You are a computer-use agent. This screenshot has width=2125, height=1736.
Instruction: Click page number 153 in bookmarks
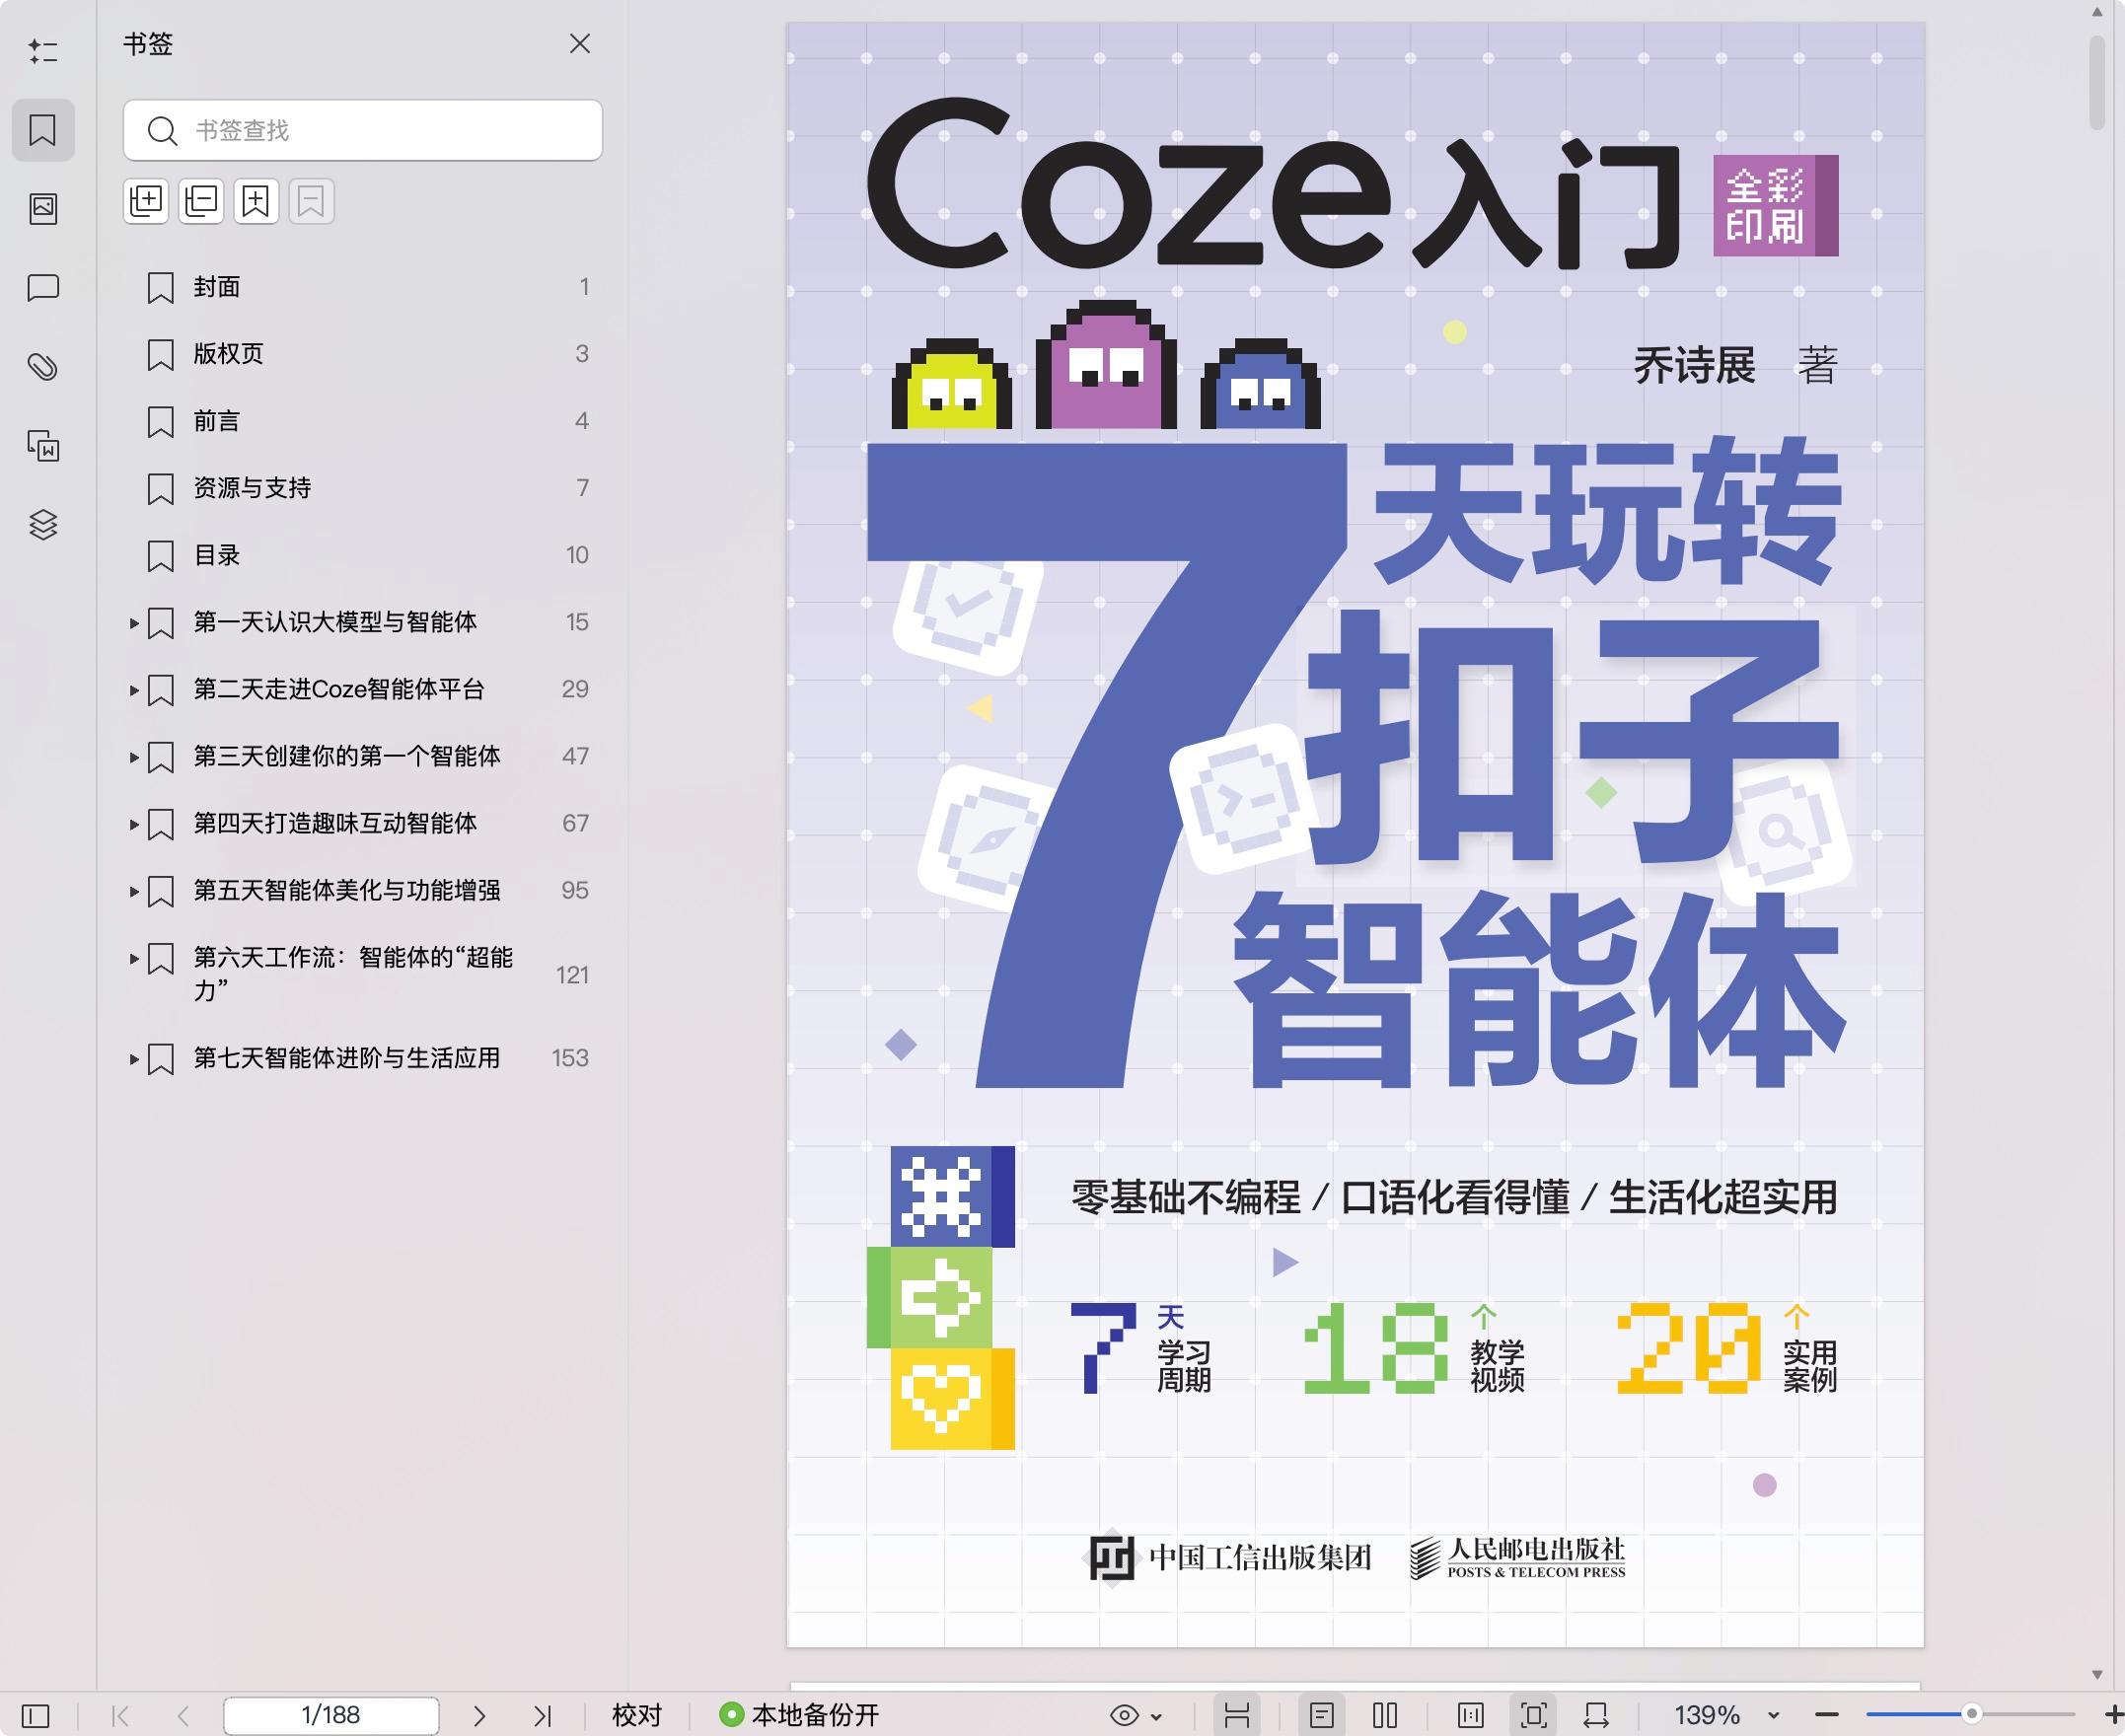pos(570,1058)
